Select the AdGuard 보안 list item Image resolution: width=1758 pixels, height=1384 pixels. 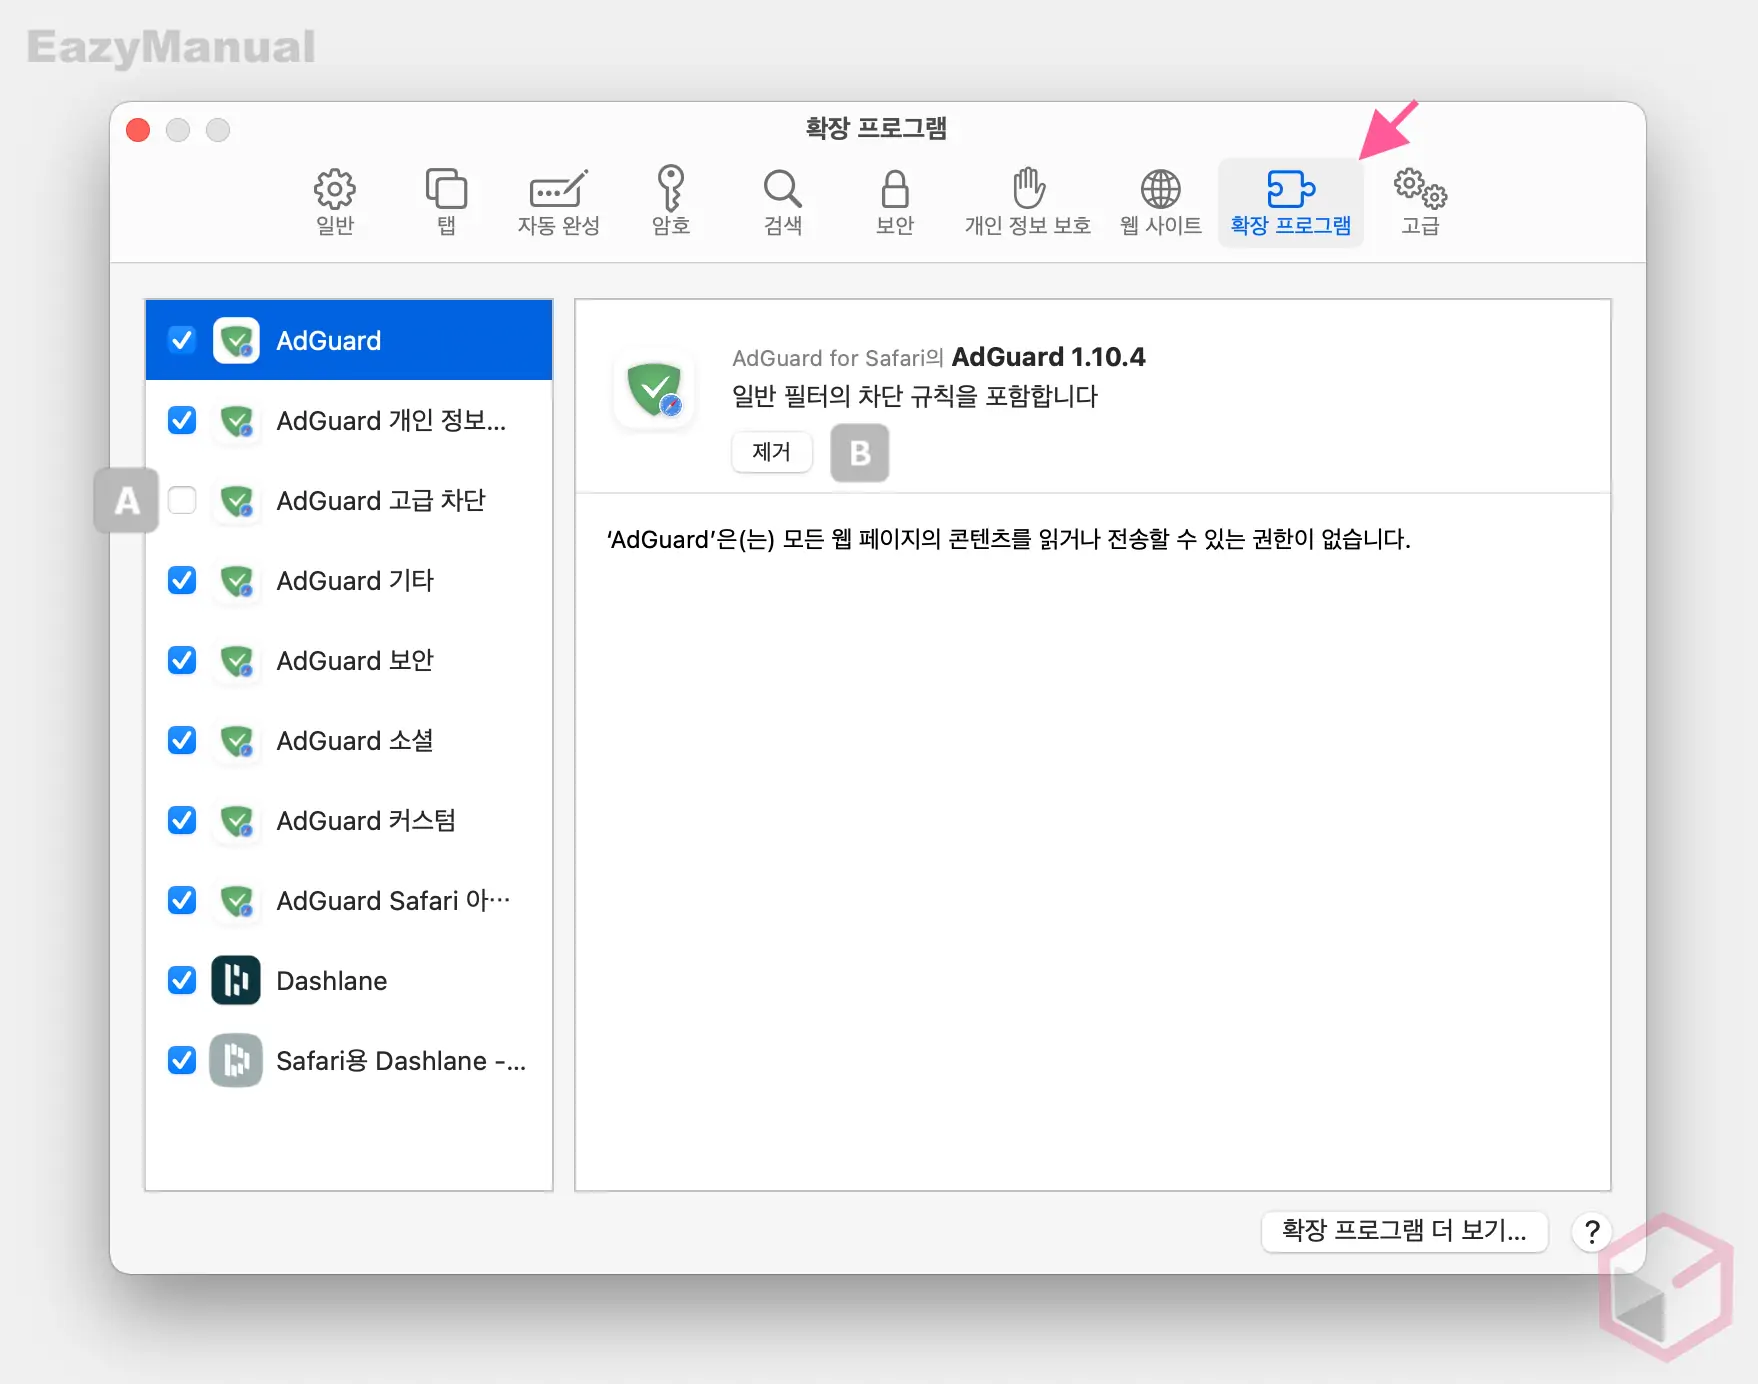coord(349,661)
